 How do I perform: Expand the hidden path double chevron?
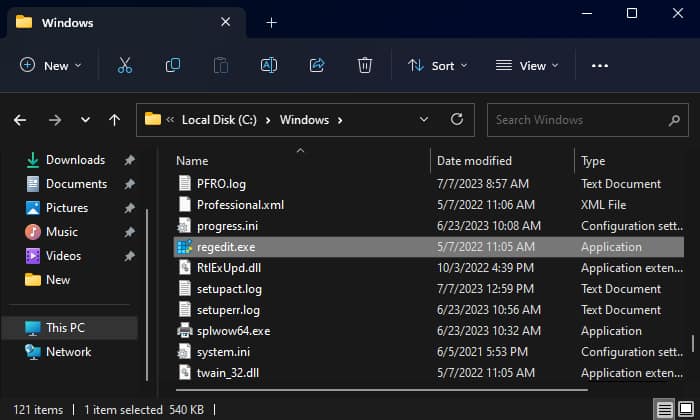coord(170,120)
